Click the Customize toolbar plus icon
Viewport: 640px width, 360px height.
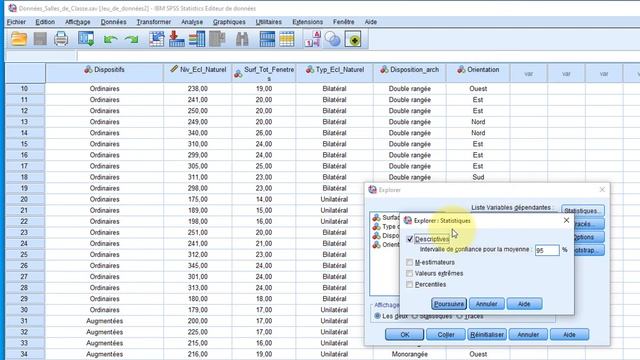click(353, 40)
